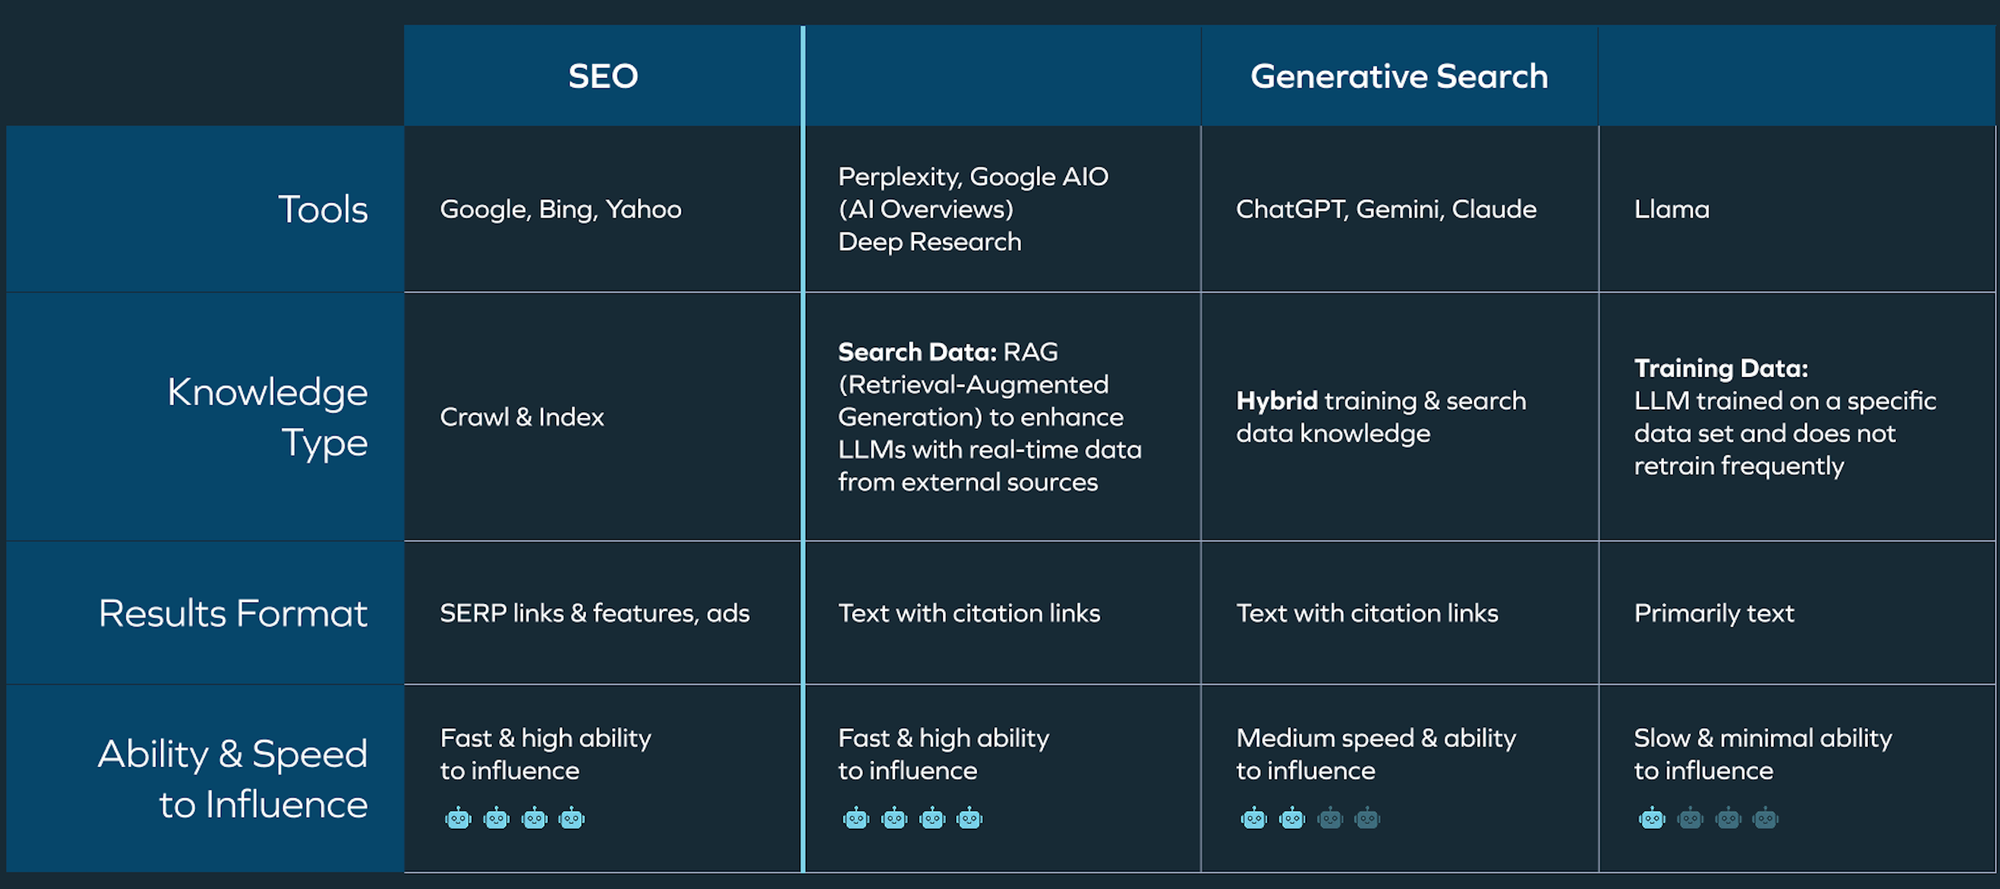Click the Tools row label
The image size is (2000, 889).
[323, 209]
